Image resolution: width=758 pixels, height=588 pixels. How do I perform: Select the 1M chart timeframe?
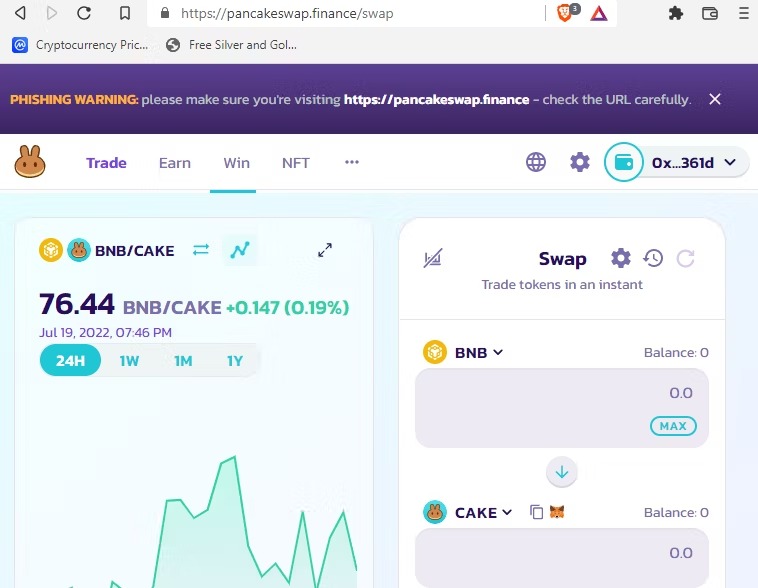(x=183, y=361)
